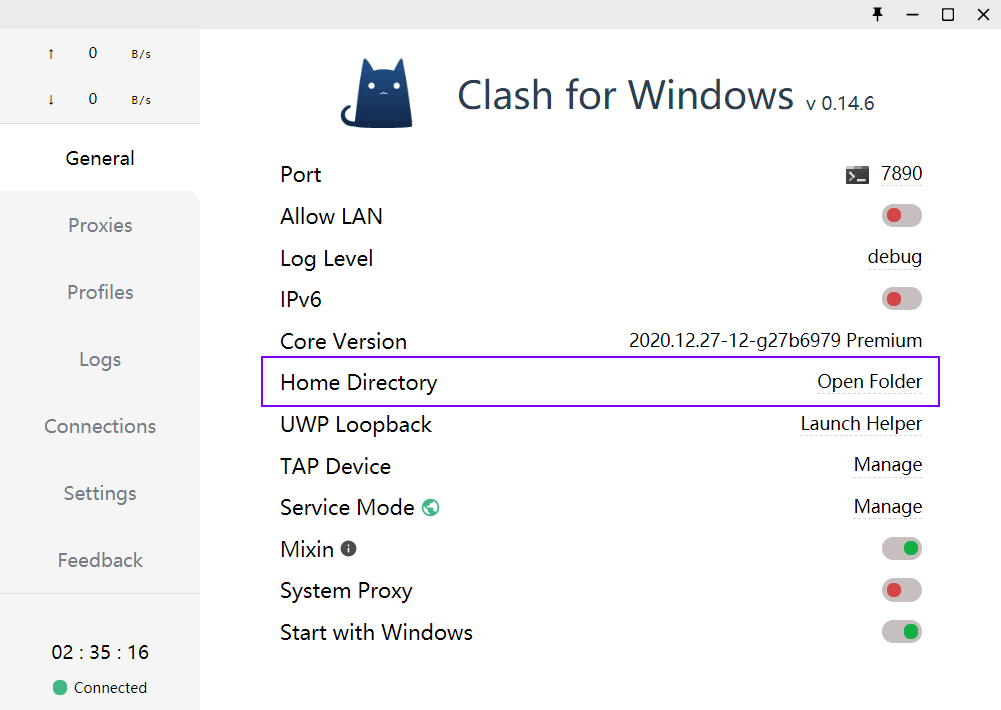Open the Connections tab
The height and width of the screenshot is (710, 1001).
(x=100, y=426)
